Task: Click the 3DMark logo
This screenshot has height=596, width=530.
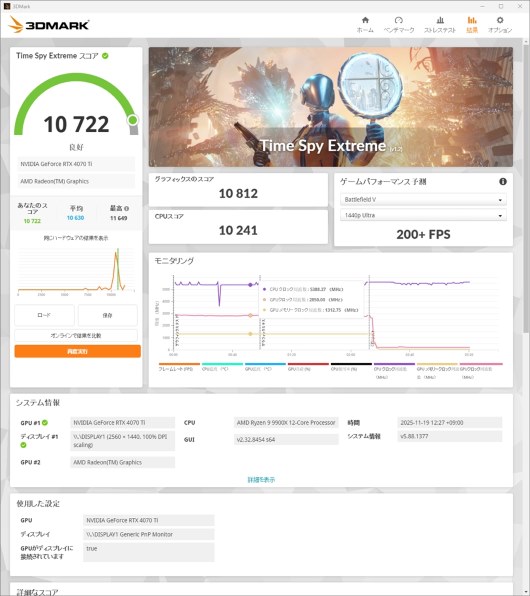Action: [x=49, y=25]
